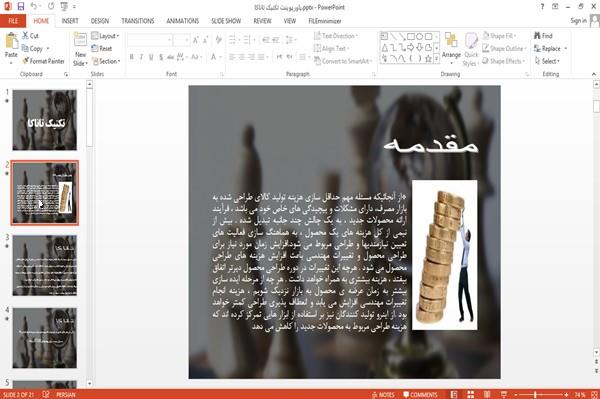600x399 pixels.
Task: Click the Paste clipboard icon
Action: (11, 41)
